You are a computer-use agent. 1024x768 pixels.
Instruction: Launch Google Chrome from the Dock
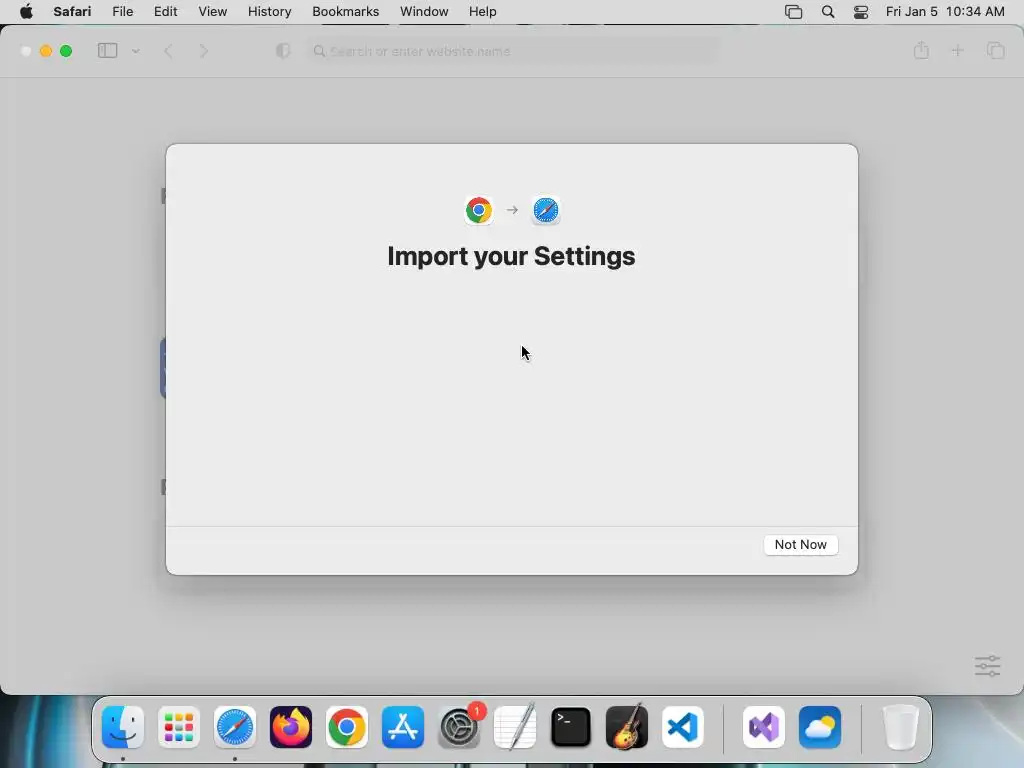(x=347, y=727)
